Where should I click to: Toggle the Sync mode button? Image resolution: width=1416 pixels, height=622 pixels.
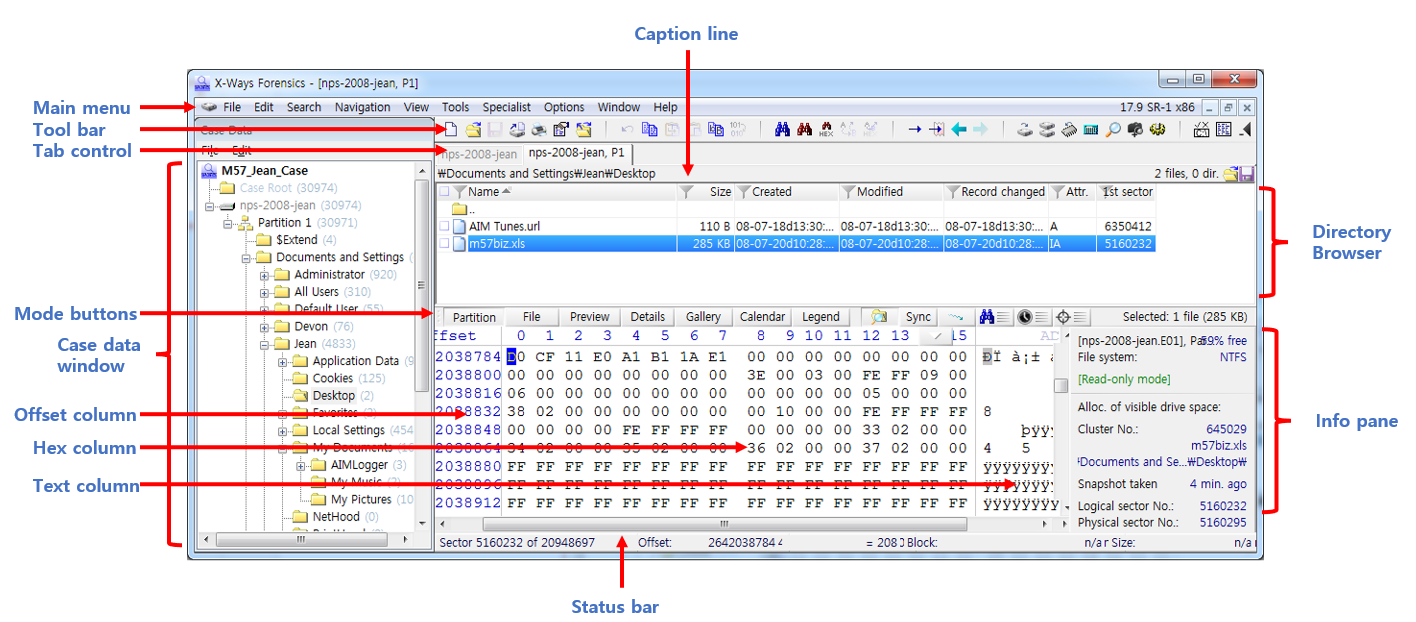[919, 317]
